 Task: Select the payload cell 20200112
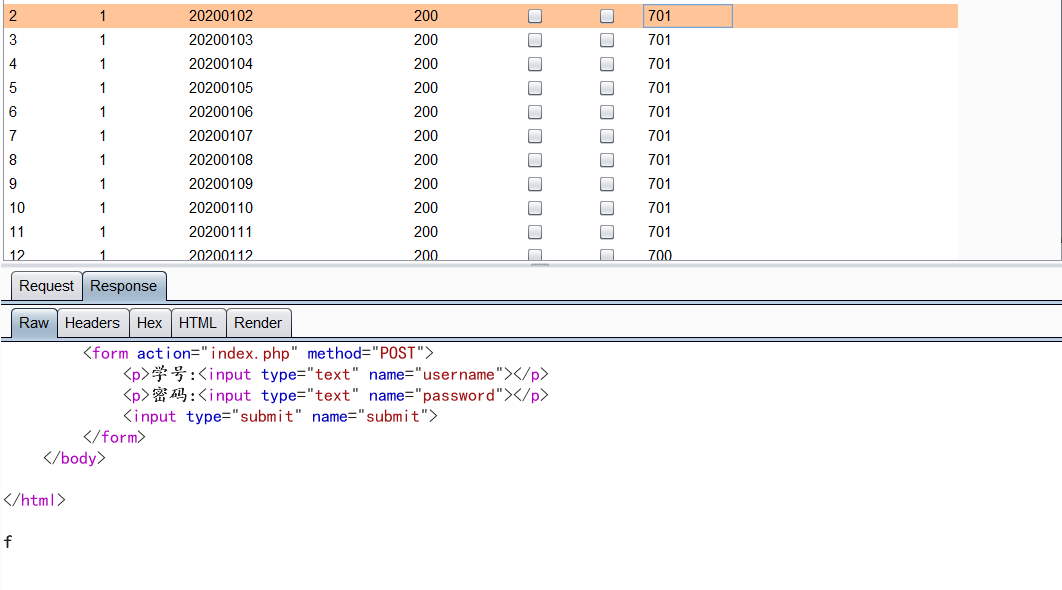tap(221, 255)
